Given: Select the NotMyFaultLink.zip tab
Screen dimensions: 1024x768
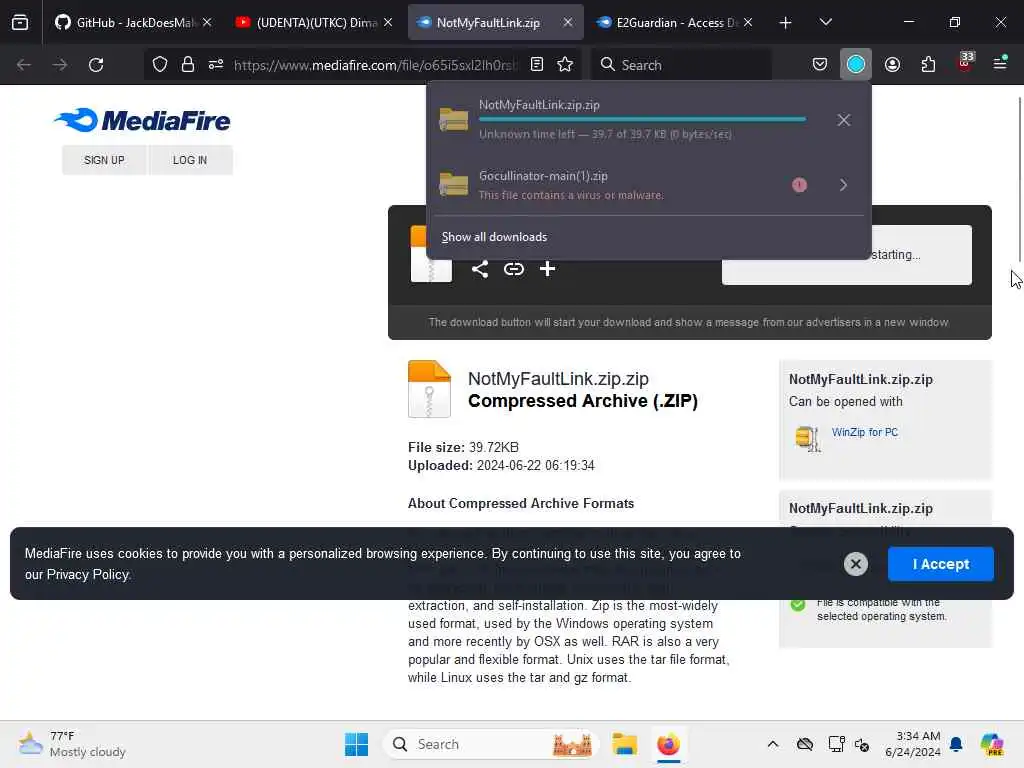Looking at the screenshot, I should pos(487,22).
